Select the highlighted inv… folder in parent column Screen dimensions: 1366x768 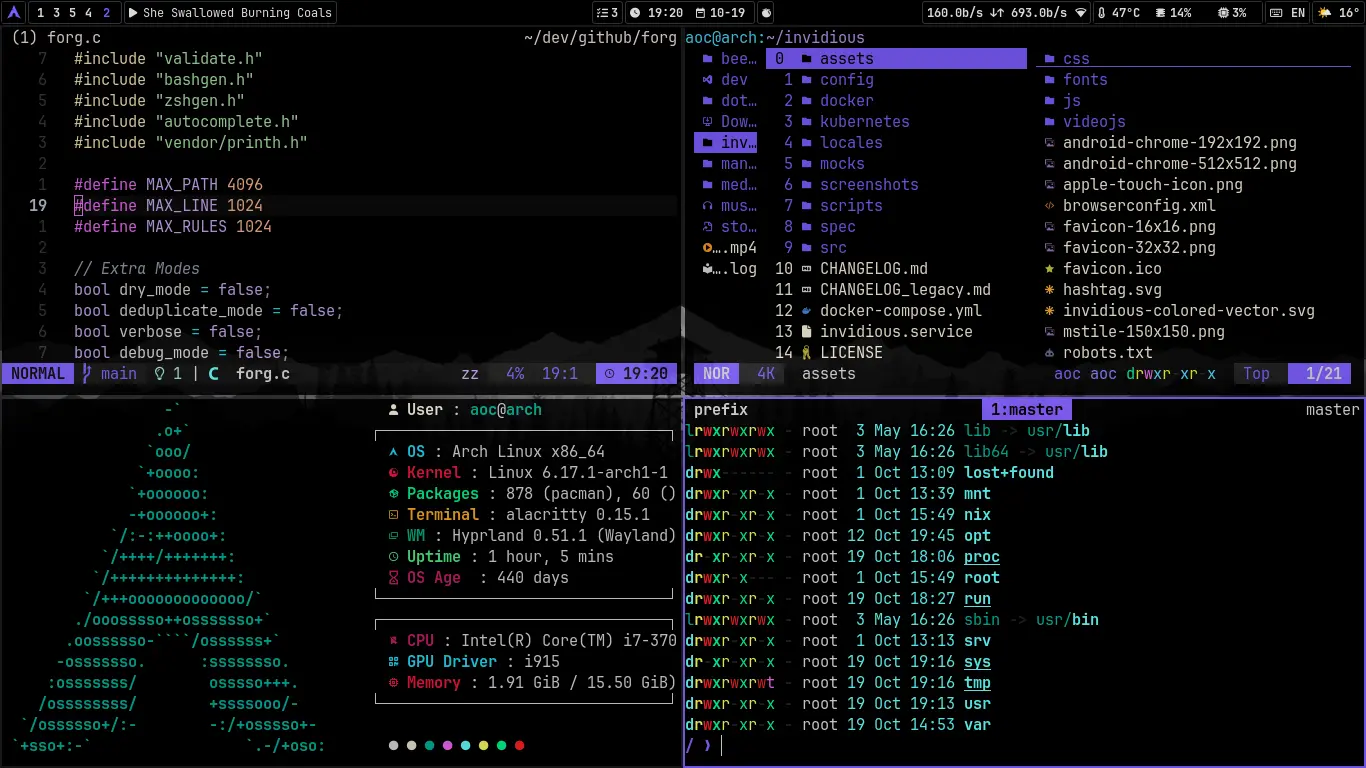click(x=726, y=143)
